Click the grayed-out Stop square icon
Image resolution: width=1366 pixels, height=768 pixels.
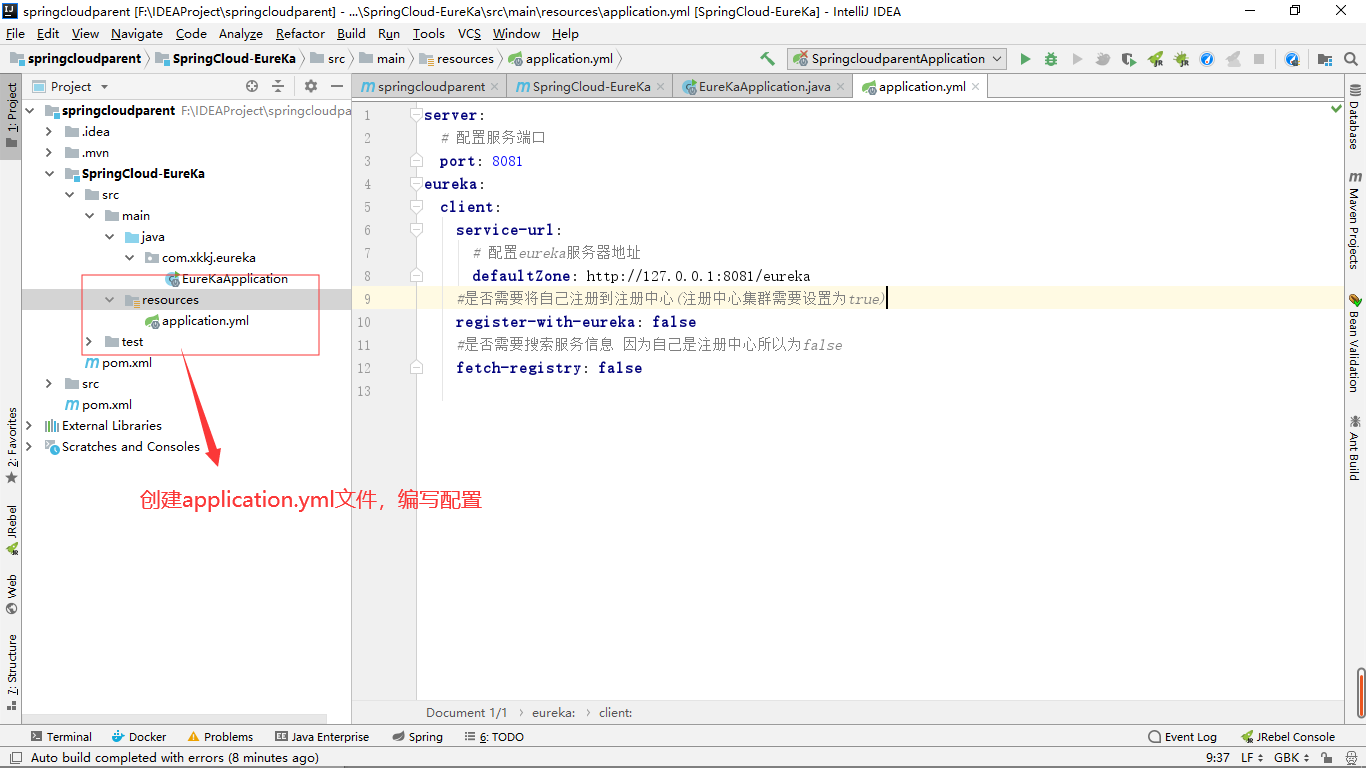[x=1259, y=59]
